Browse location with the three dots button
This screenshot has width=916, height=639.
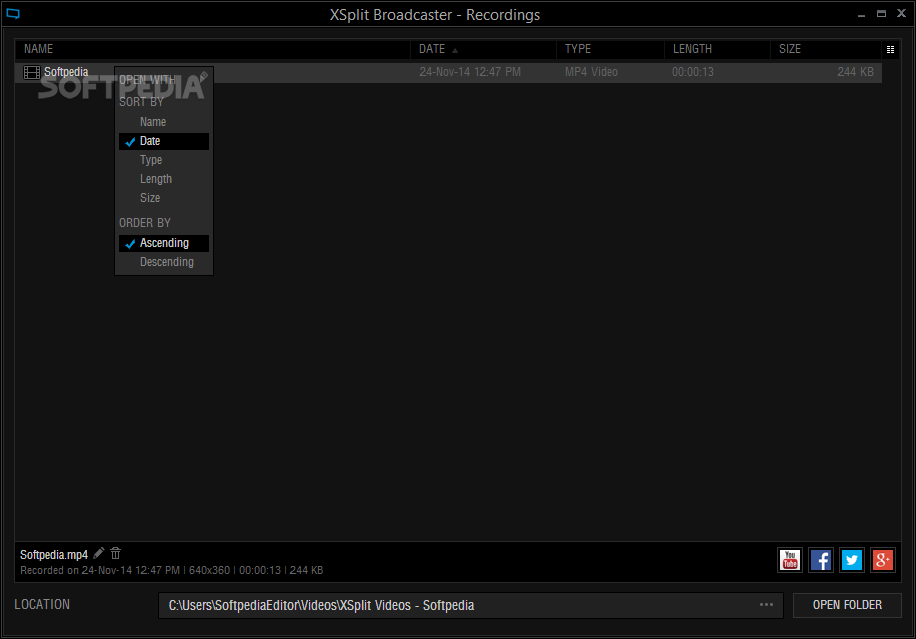tap(766, 605)
